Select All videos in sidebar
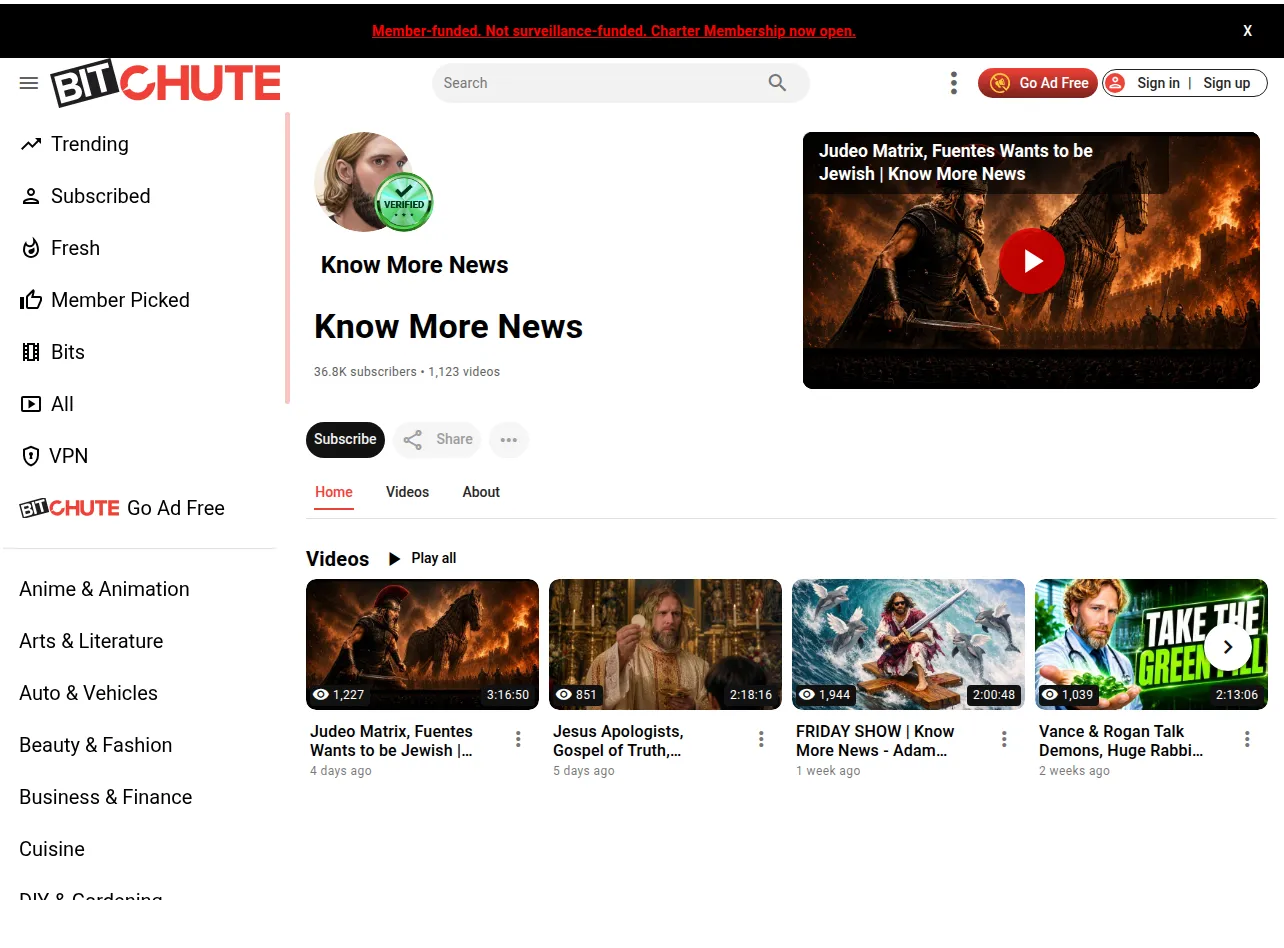The image size is (1284, 948). click(47, 404)
